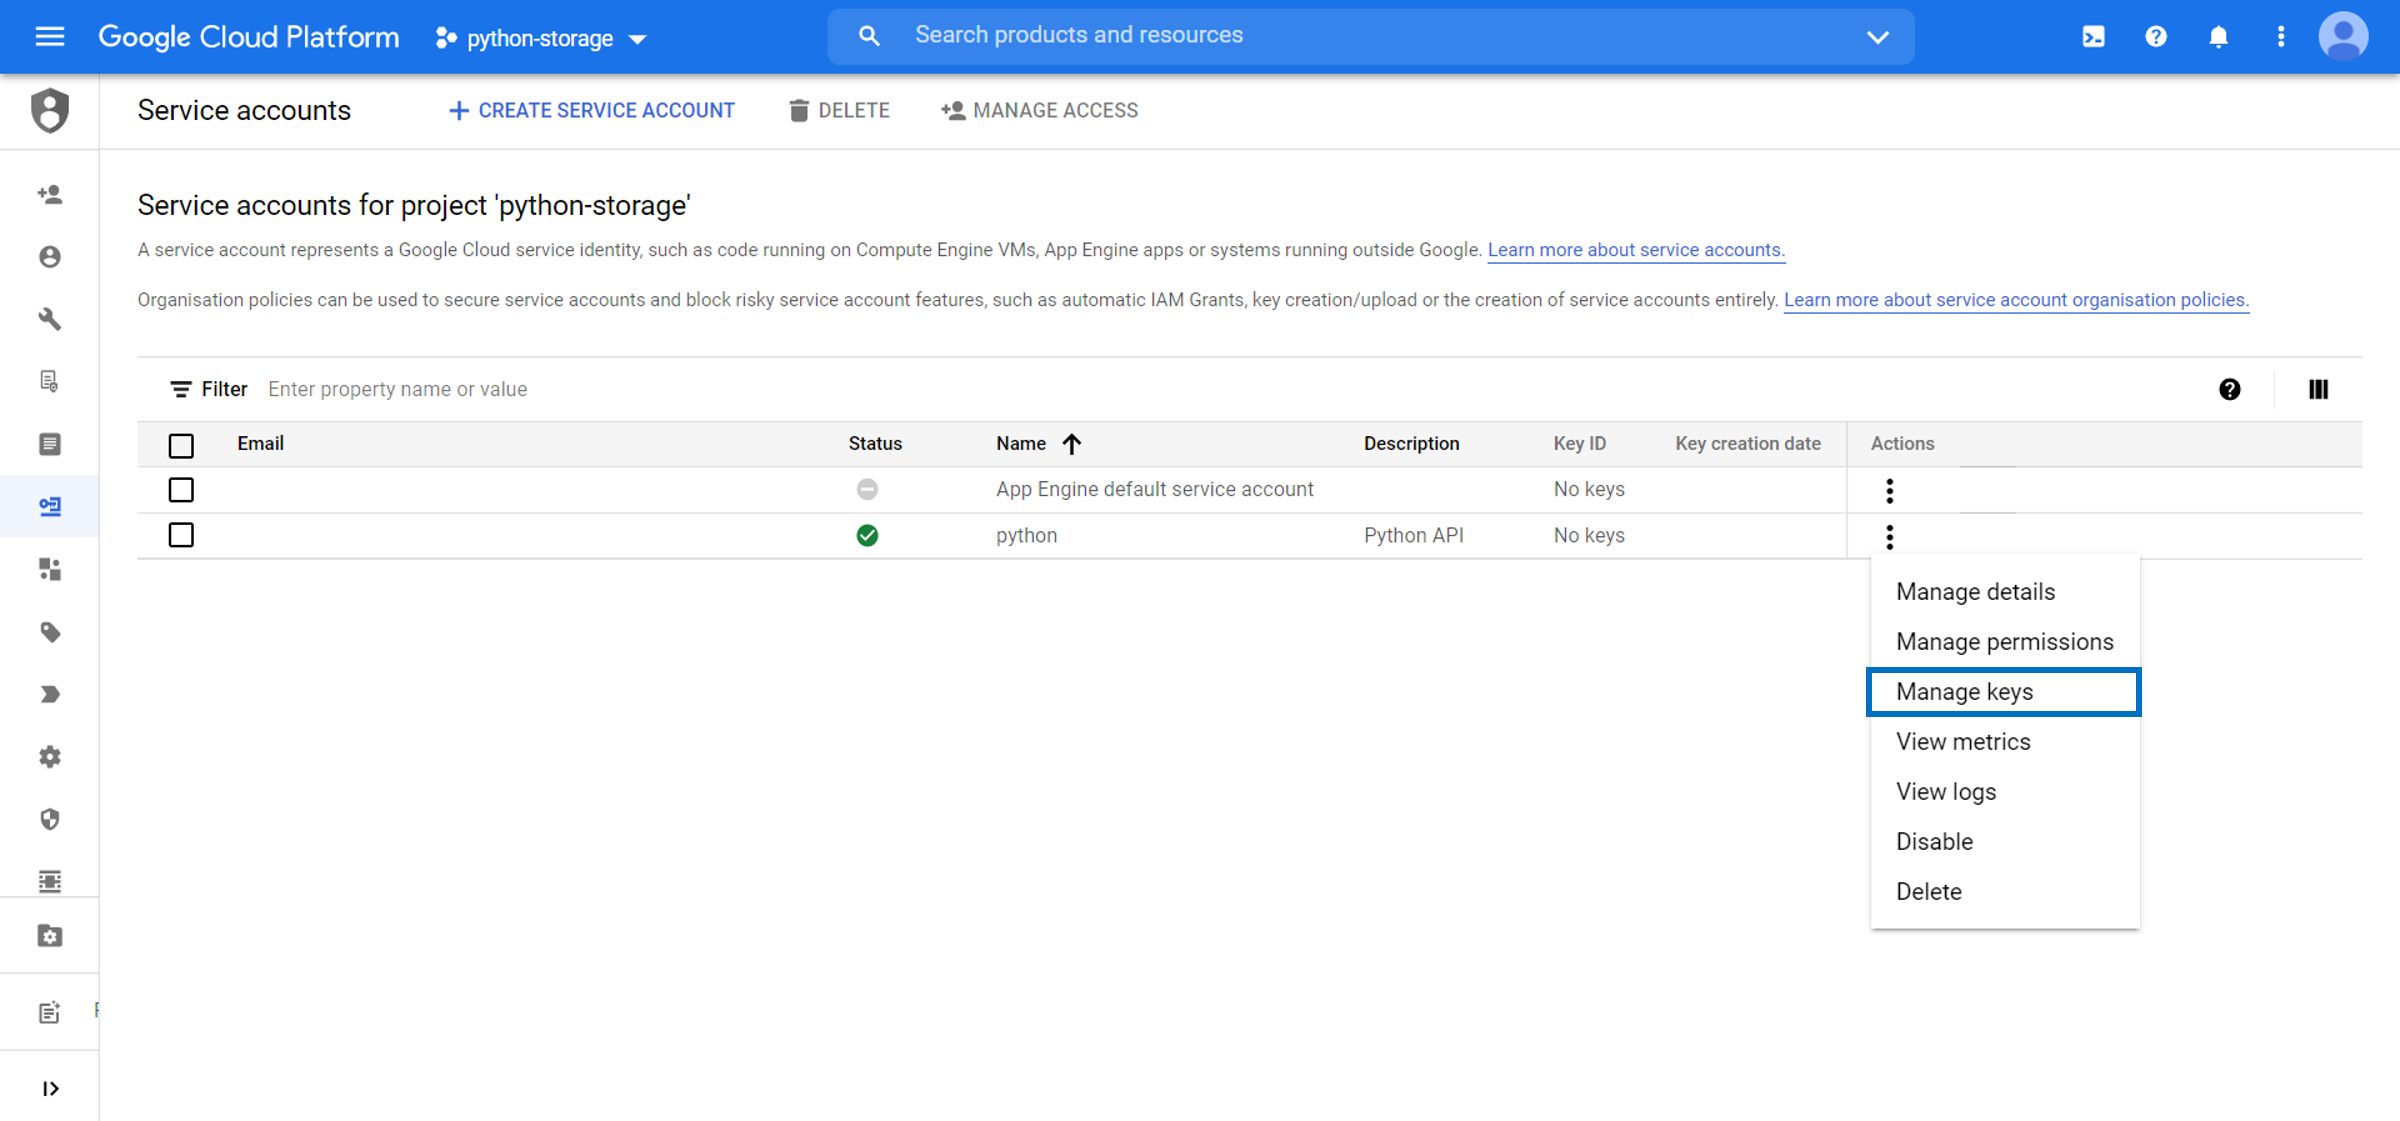The height and width of the screenshot is (1121, 2400).
Task: Open the settings gear in sidebar
Action: tap(49, 757)
